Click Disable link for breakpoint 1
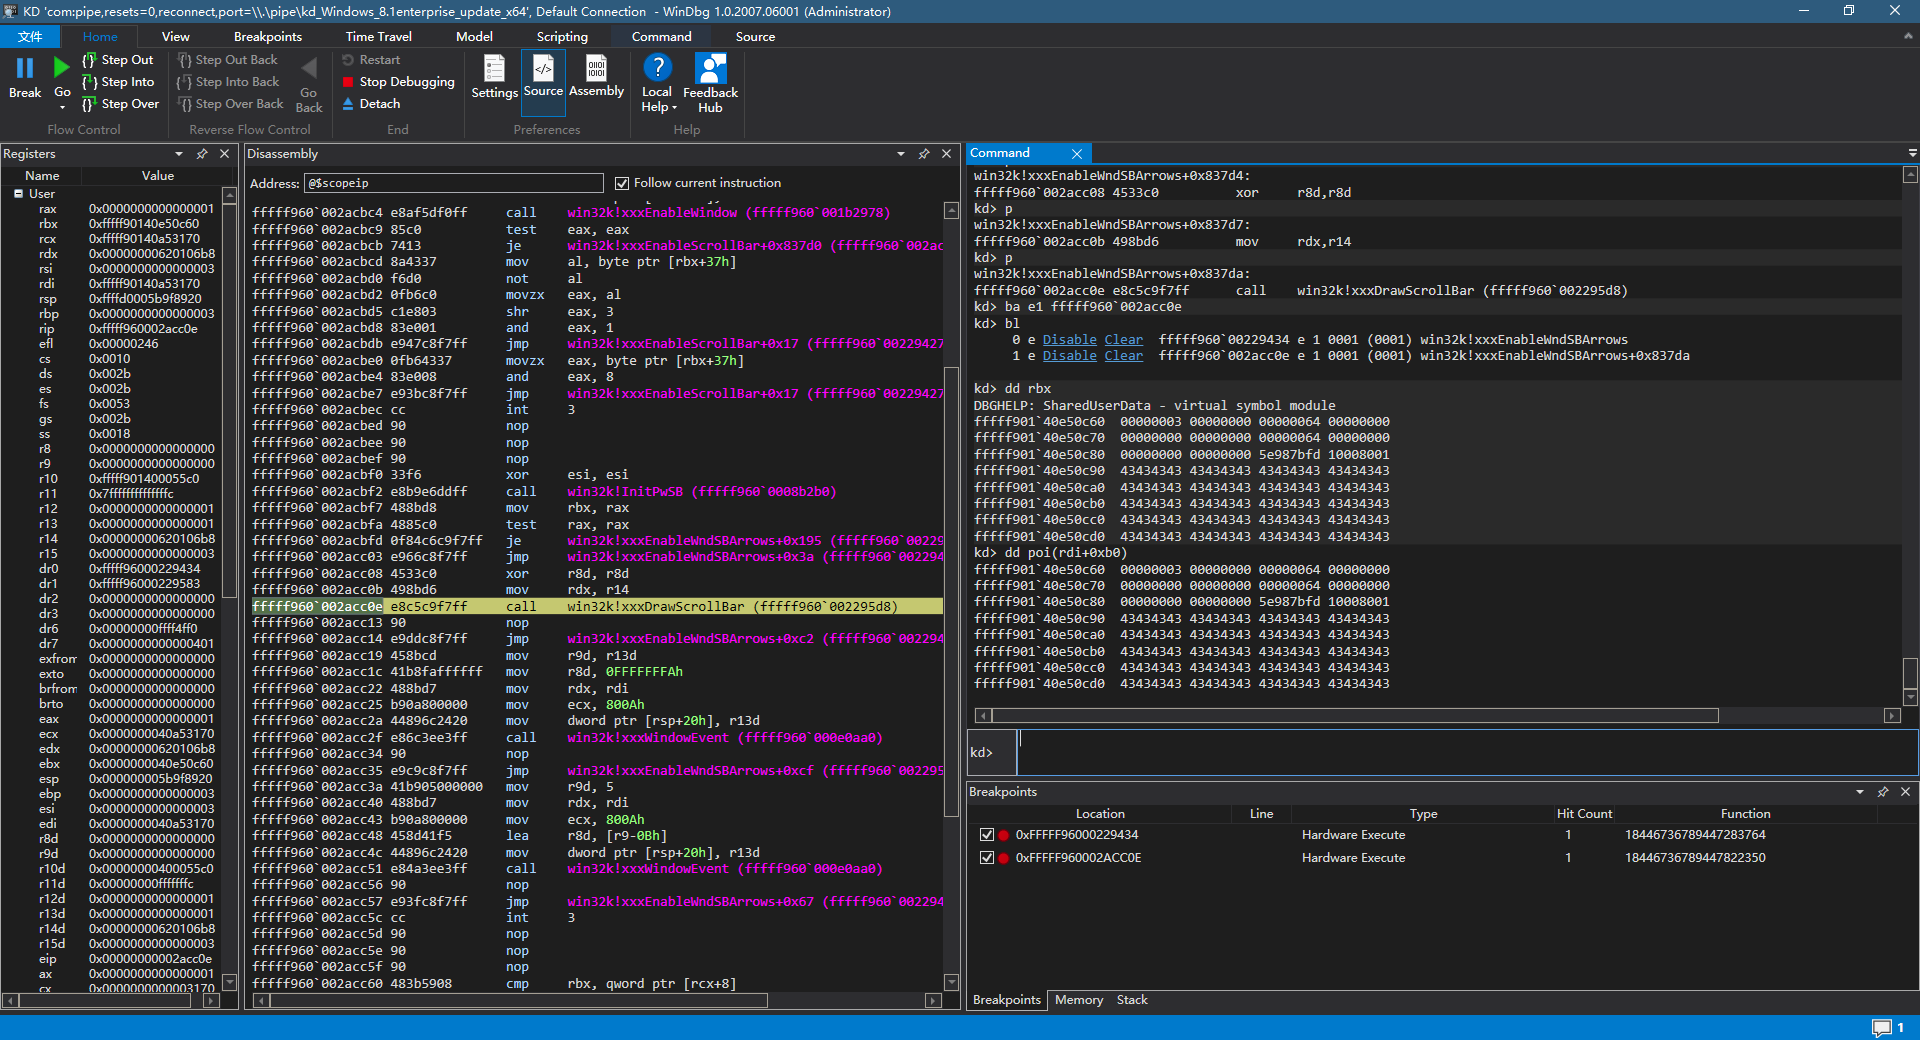1920x1040 pixels. coord(1070,356)
